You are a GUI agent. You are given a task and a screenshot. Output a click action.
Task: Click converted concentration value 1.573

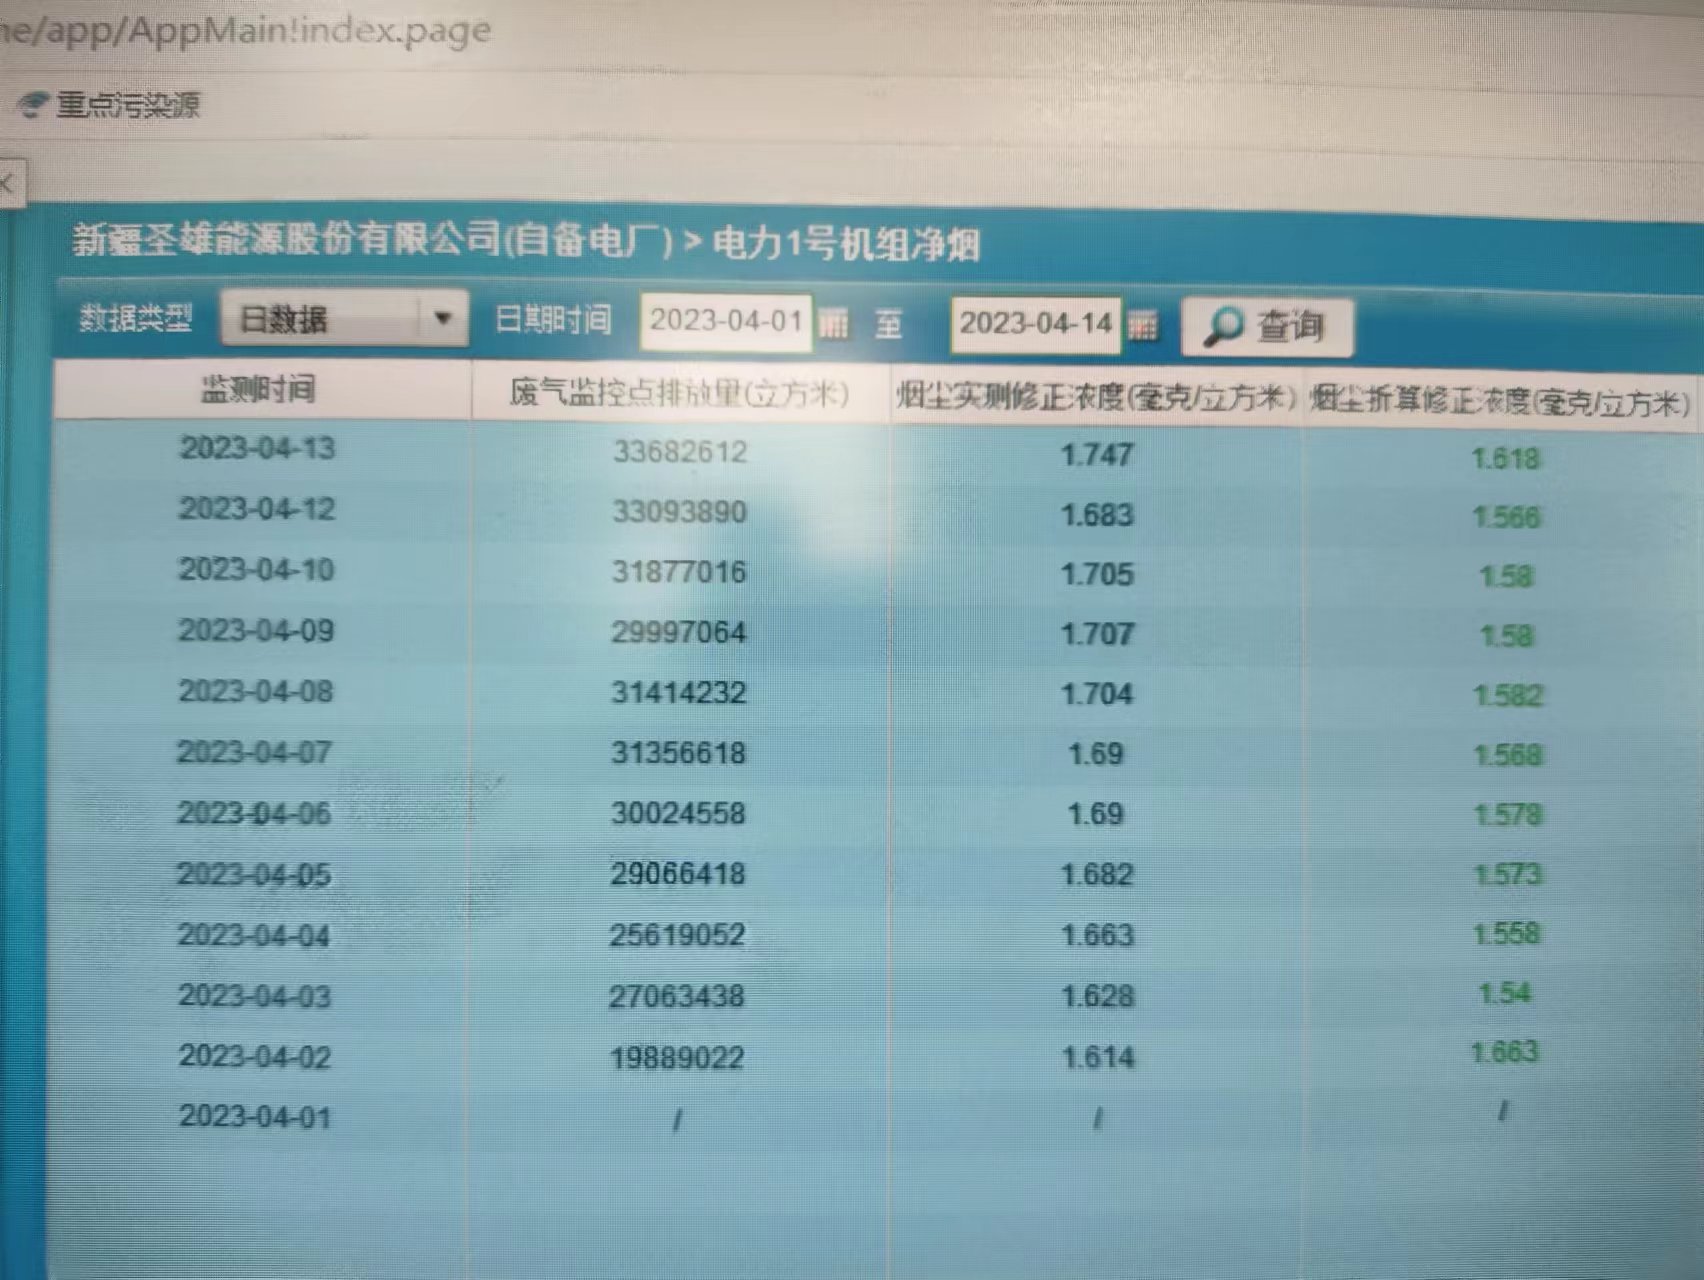(x=1508, y=875)
